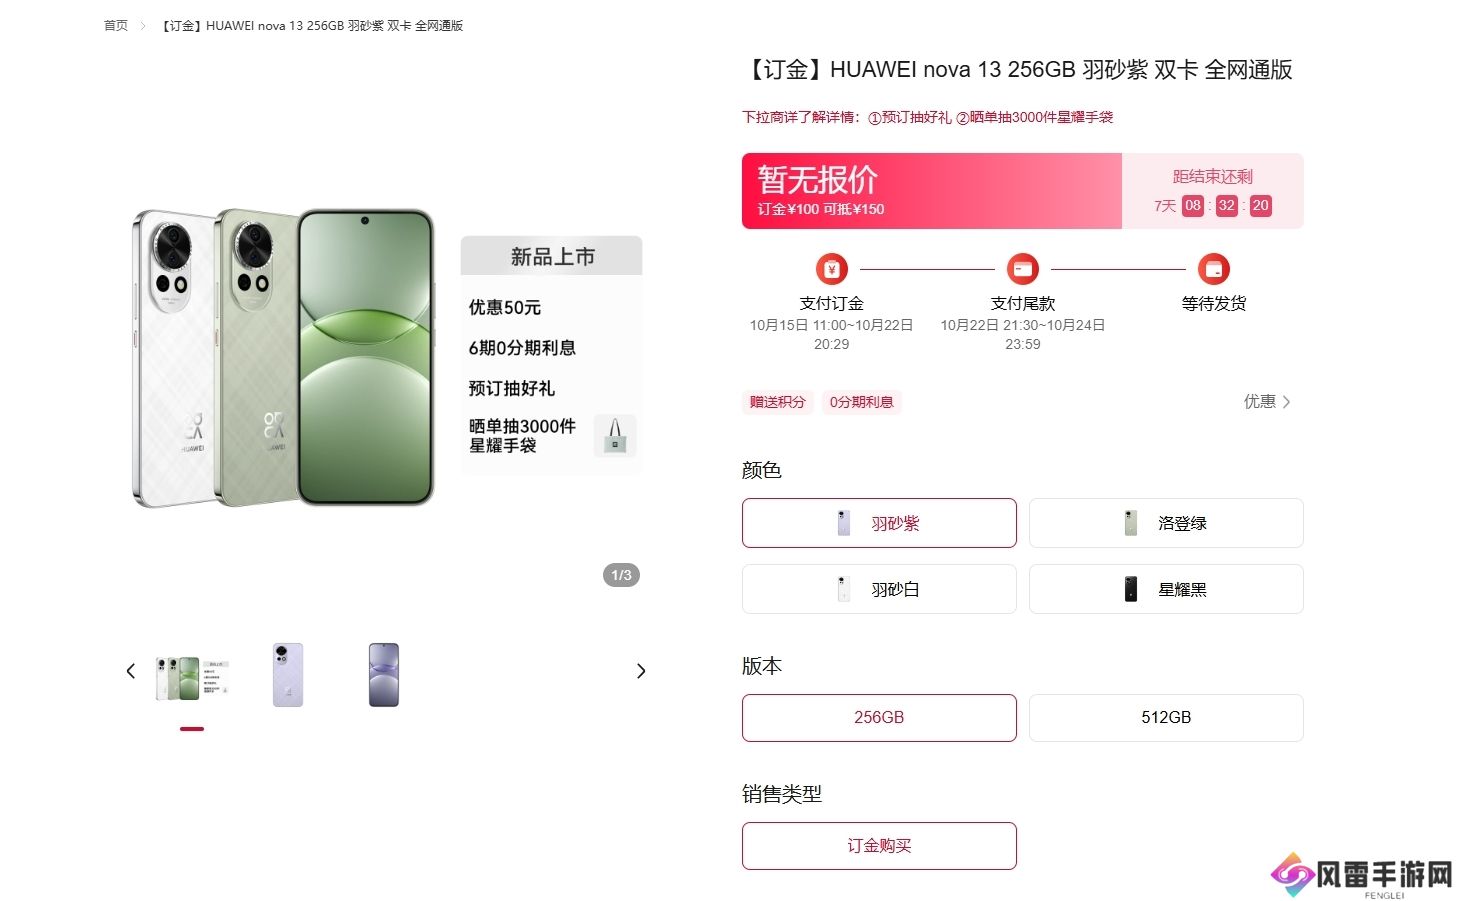Select the 洛登绿 color option

click(1166, 523)
